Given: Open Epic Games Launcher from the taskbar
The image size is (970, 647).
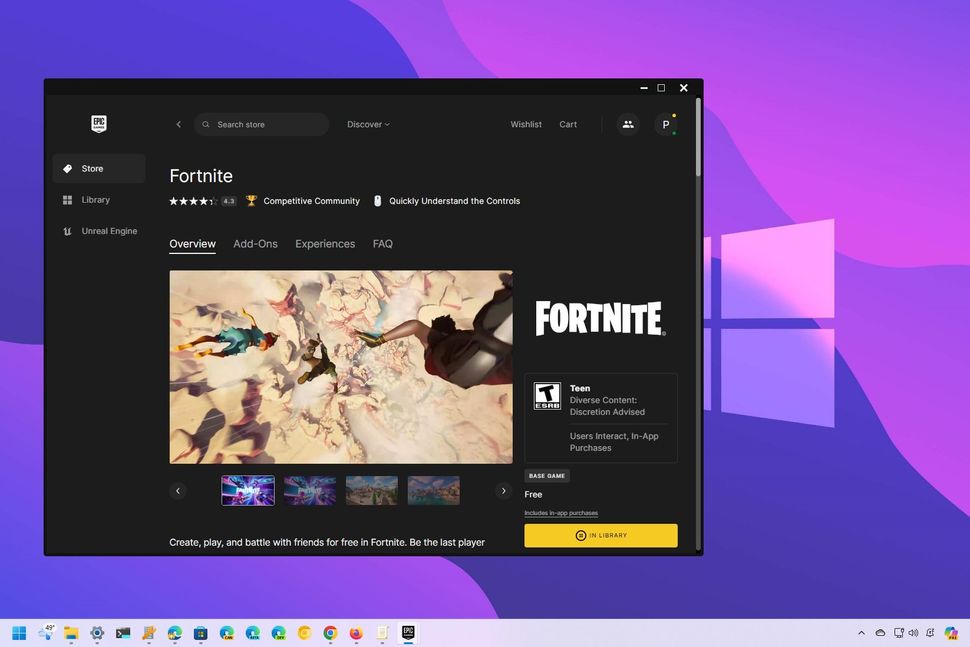Looking at the screenshot, I should (x=408, y=633).
